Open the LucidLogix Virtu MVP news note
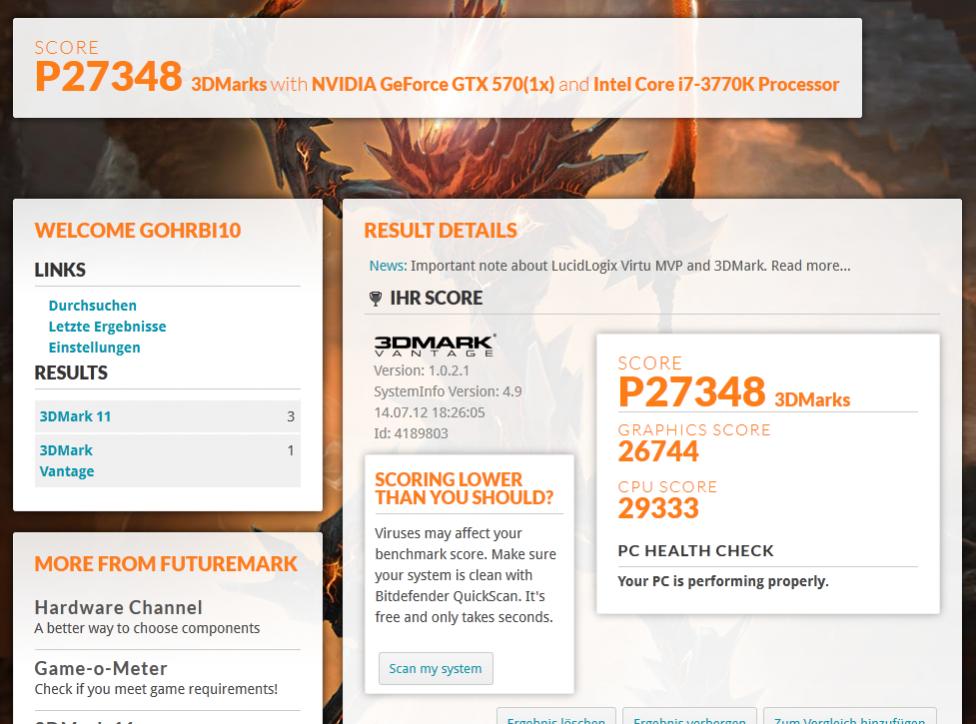Screen dimensions: 976x724 [x=630, y=266]
